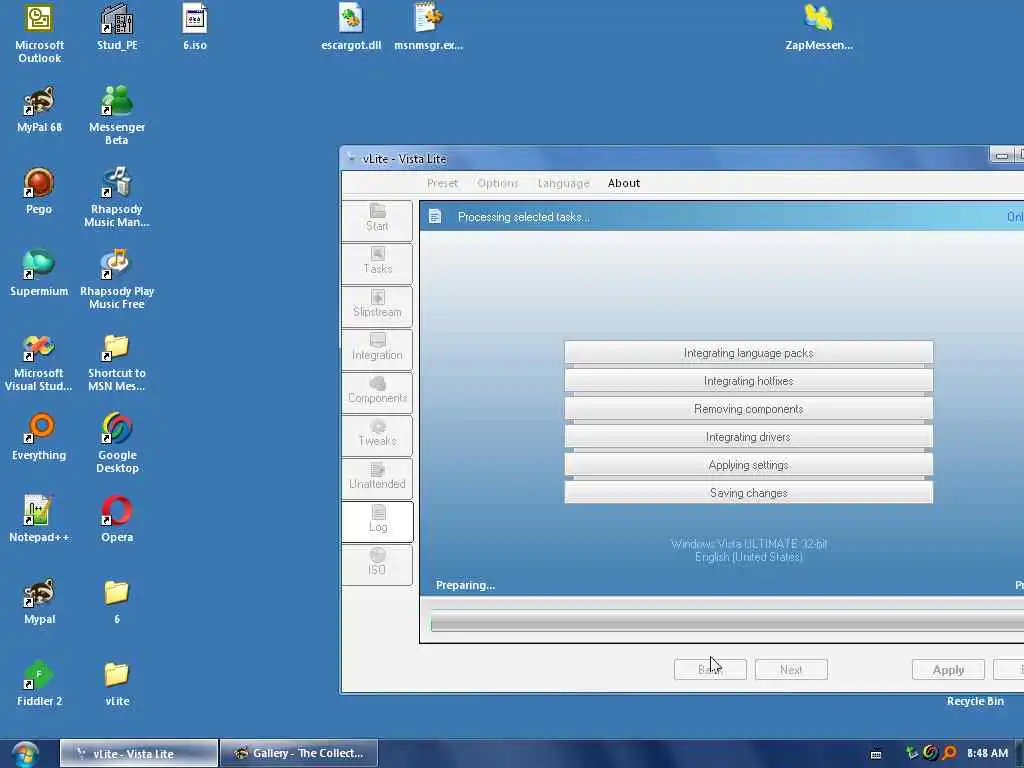Open the Preset menu in vLite
The image size is (1024, 768).
tap(442, 184)
